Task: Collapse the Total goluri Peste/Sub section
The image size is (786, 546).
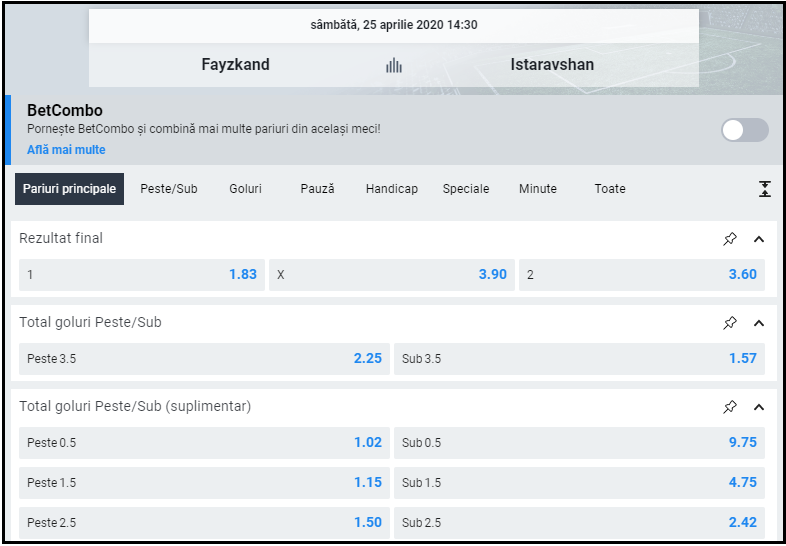Action: (x=758, y=323)
